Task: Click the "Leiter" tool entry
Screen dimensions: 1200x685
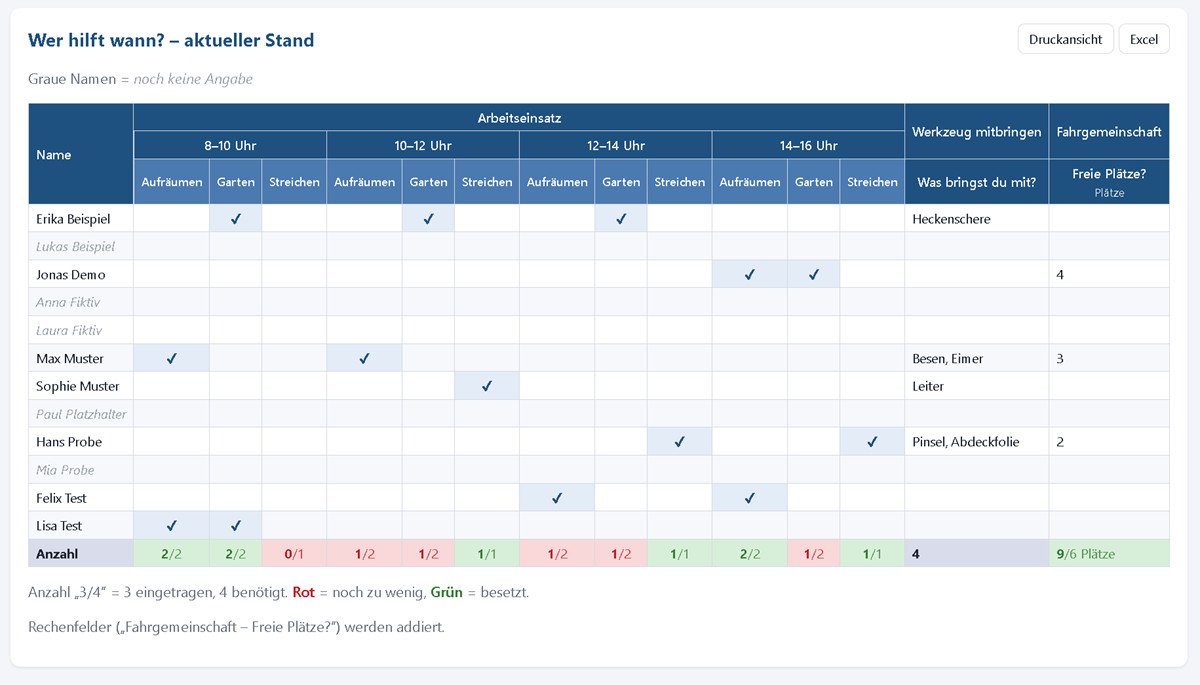Action: (928, 387)
